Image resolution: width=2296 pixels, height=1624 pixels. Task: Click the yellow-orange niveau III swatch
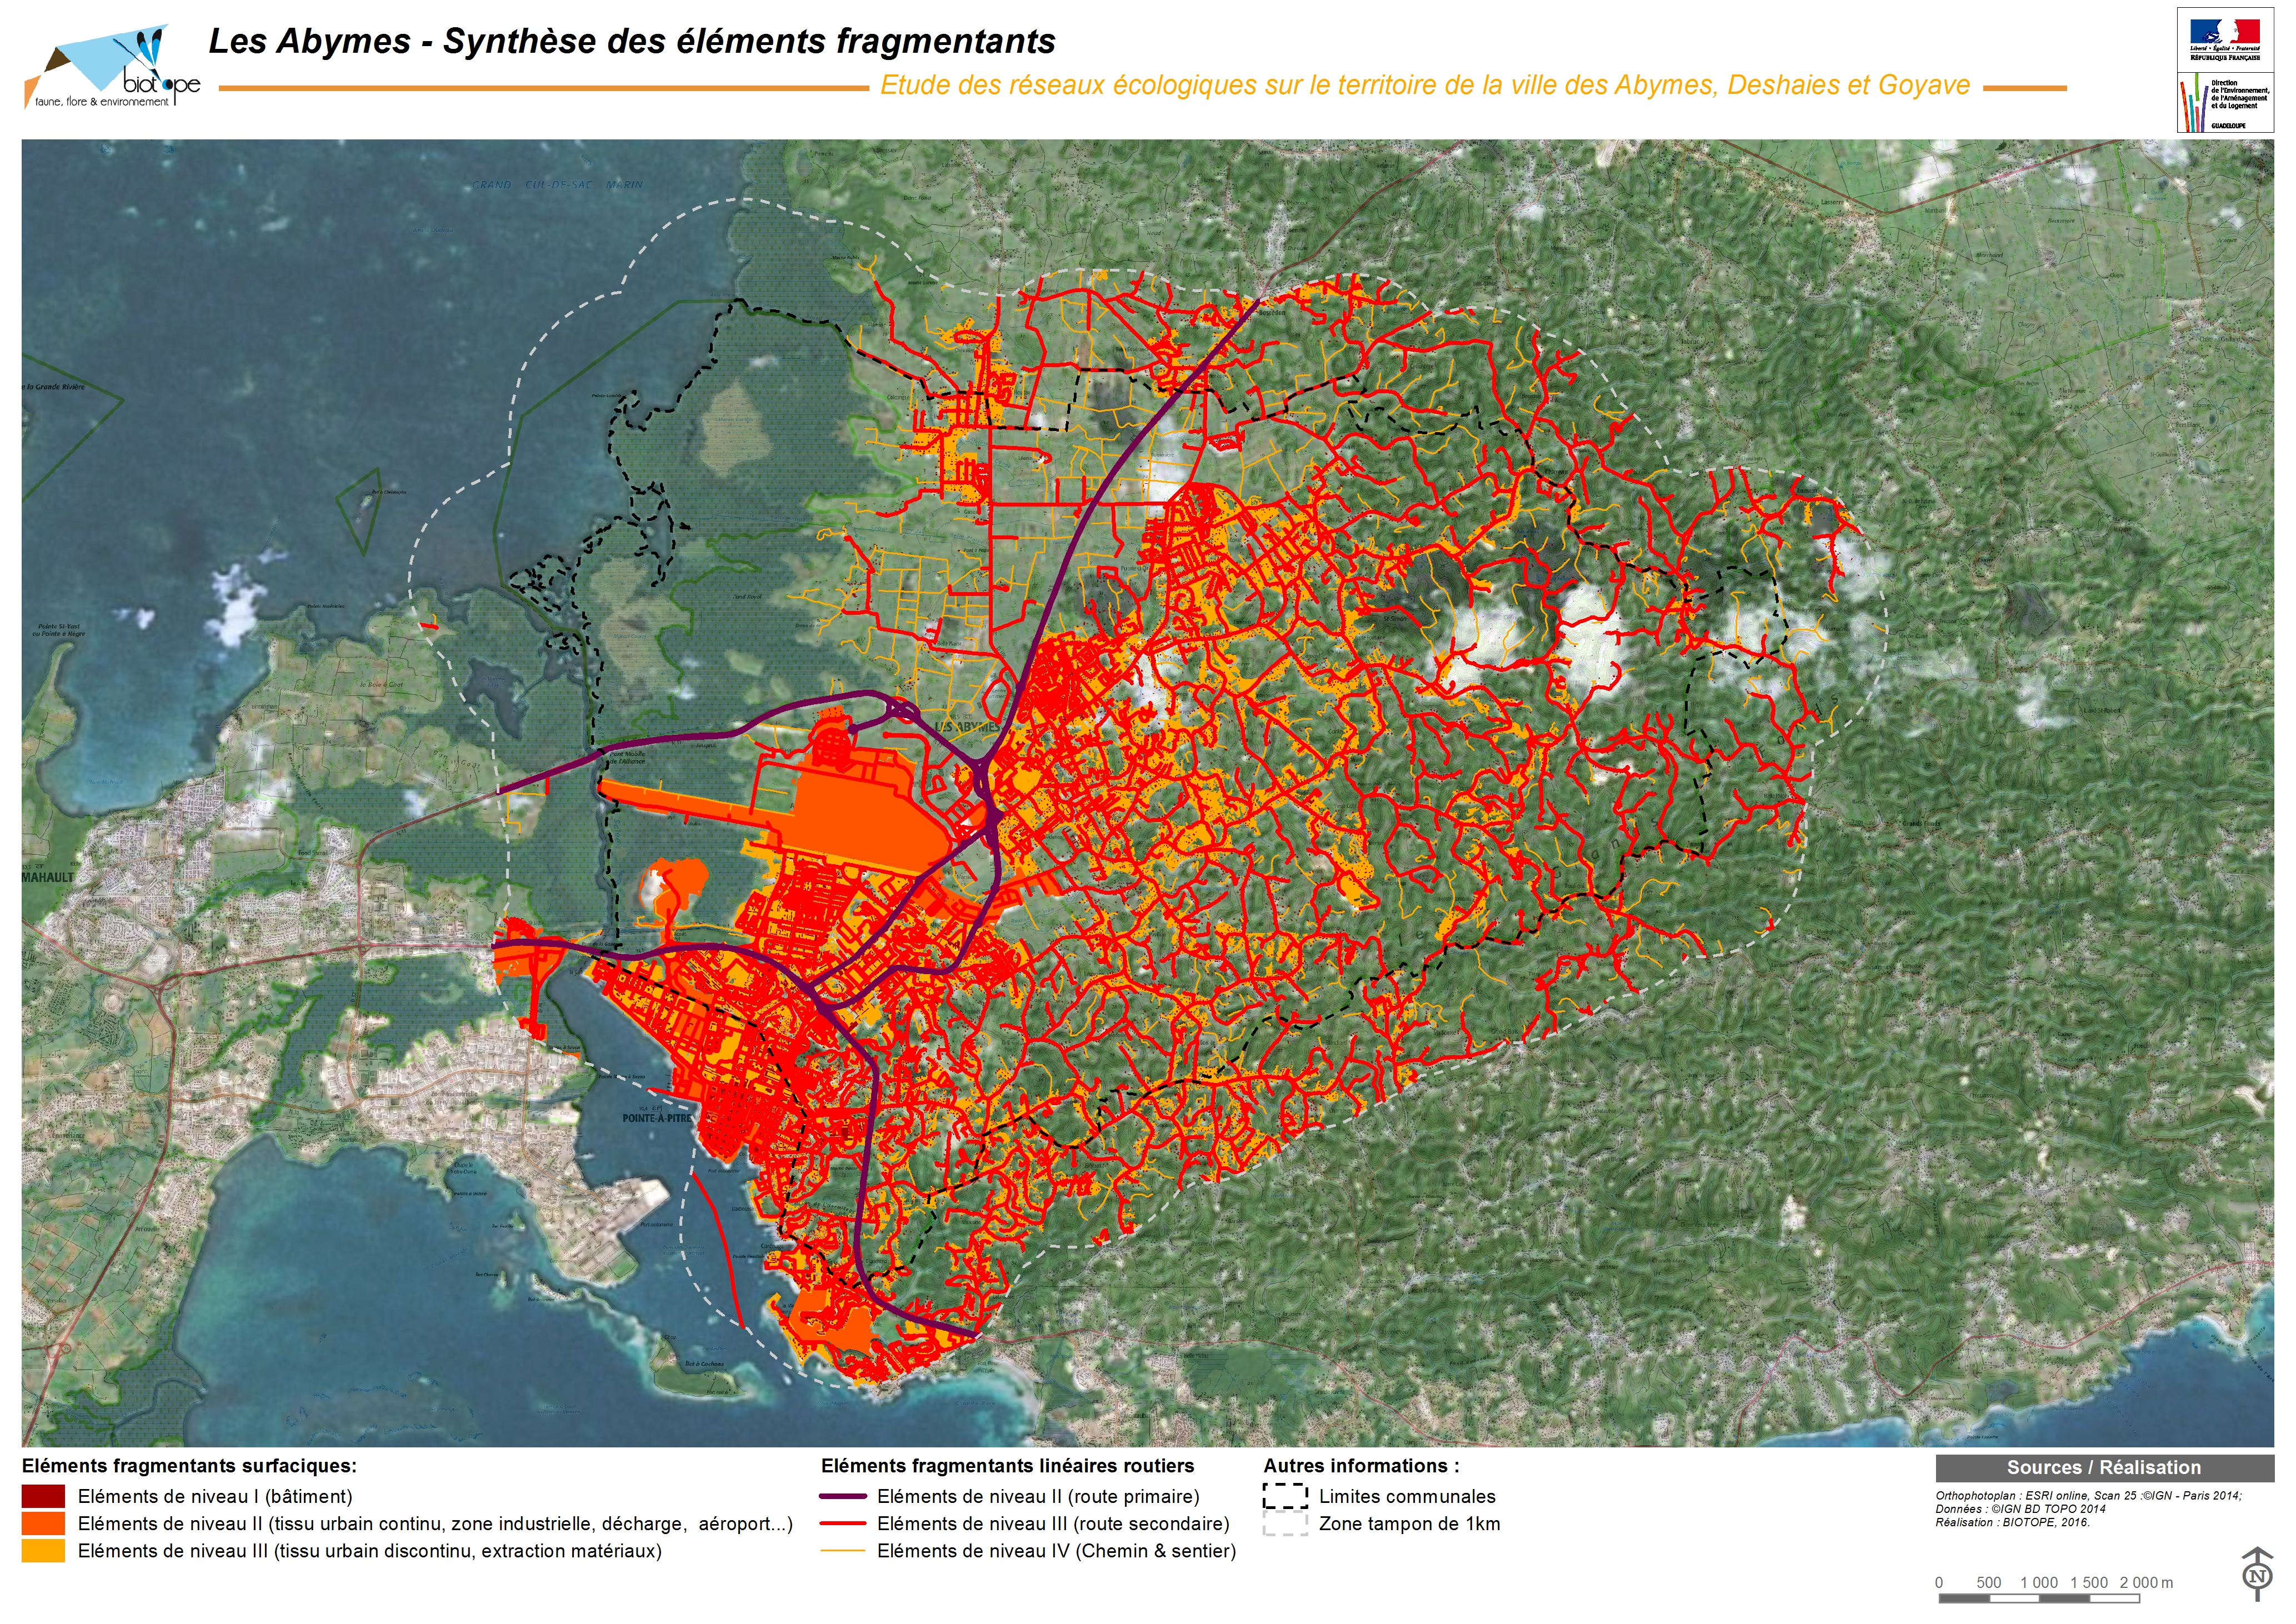point(43,1551)
